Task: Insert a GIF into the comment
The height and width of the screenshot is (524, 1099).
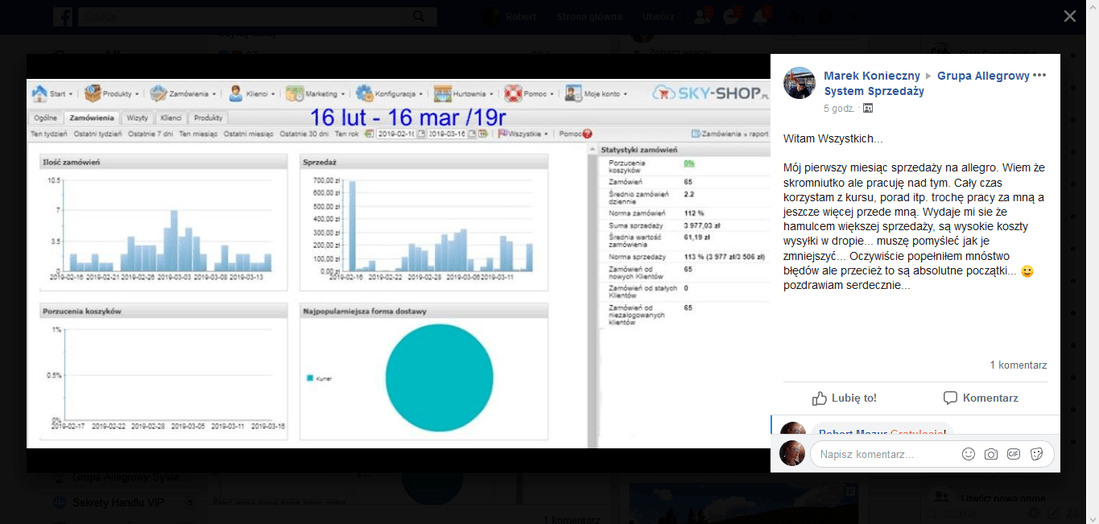Action: pos(1013,454)
